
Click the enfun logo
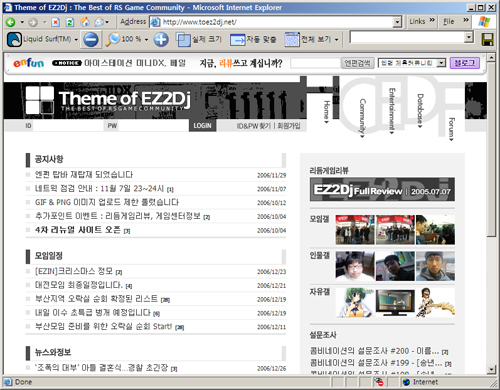click(29, 63)
